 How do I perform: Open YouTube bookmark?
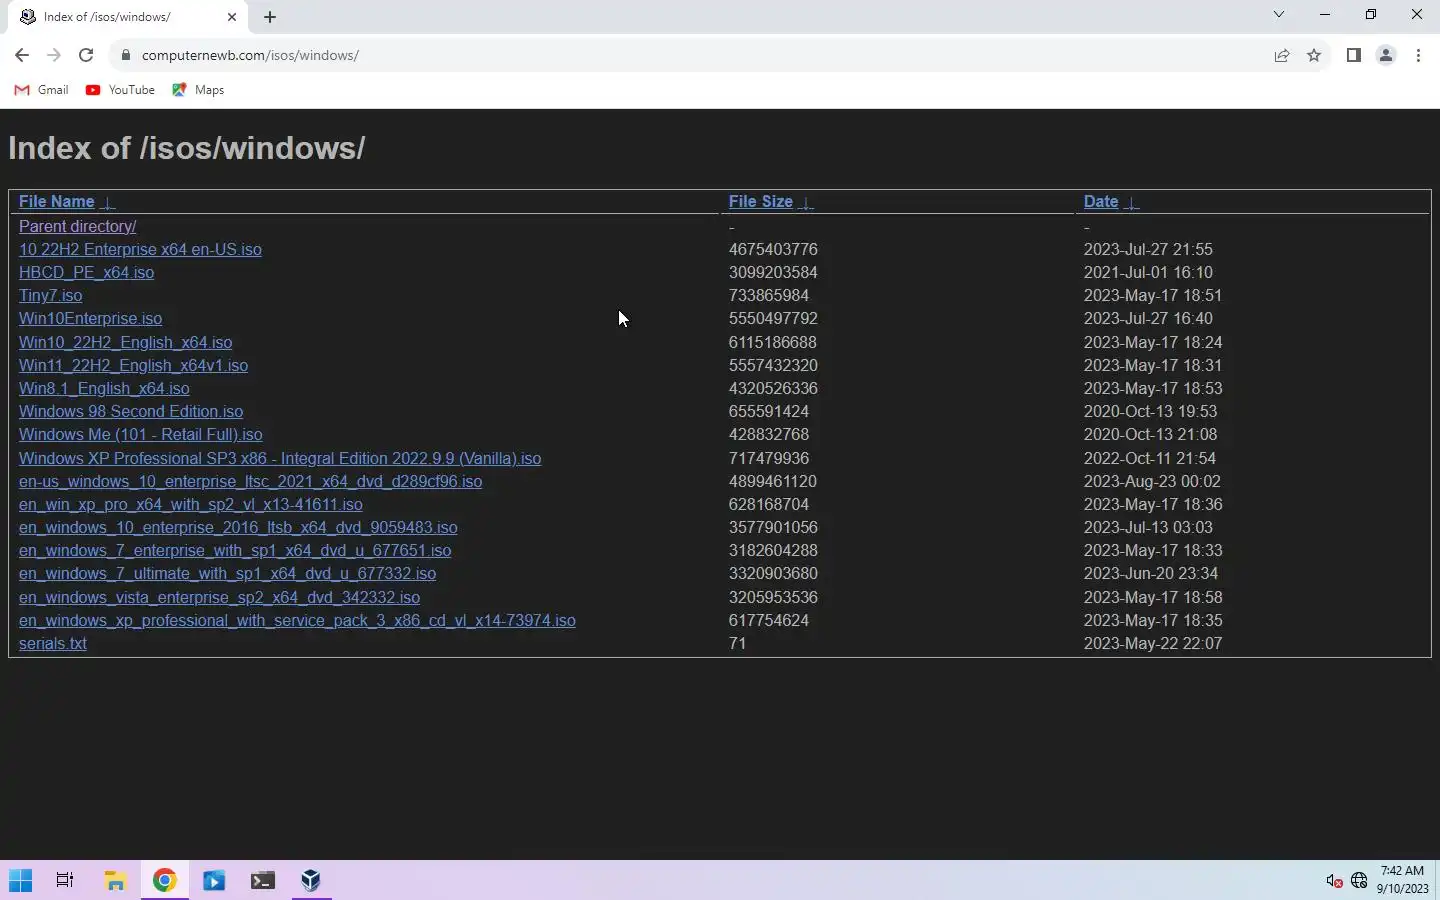(x=120, y=90)
